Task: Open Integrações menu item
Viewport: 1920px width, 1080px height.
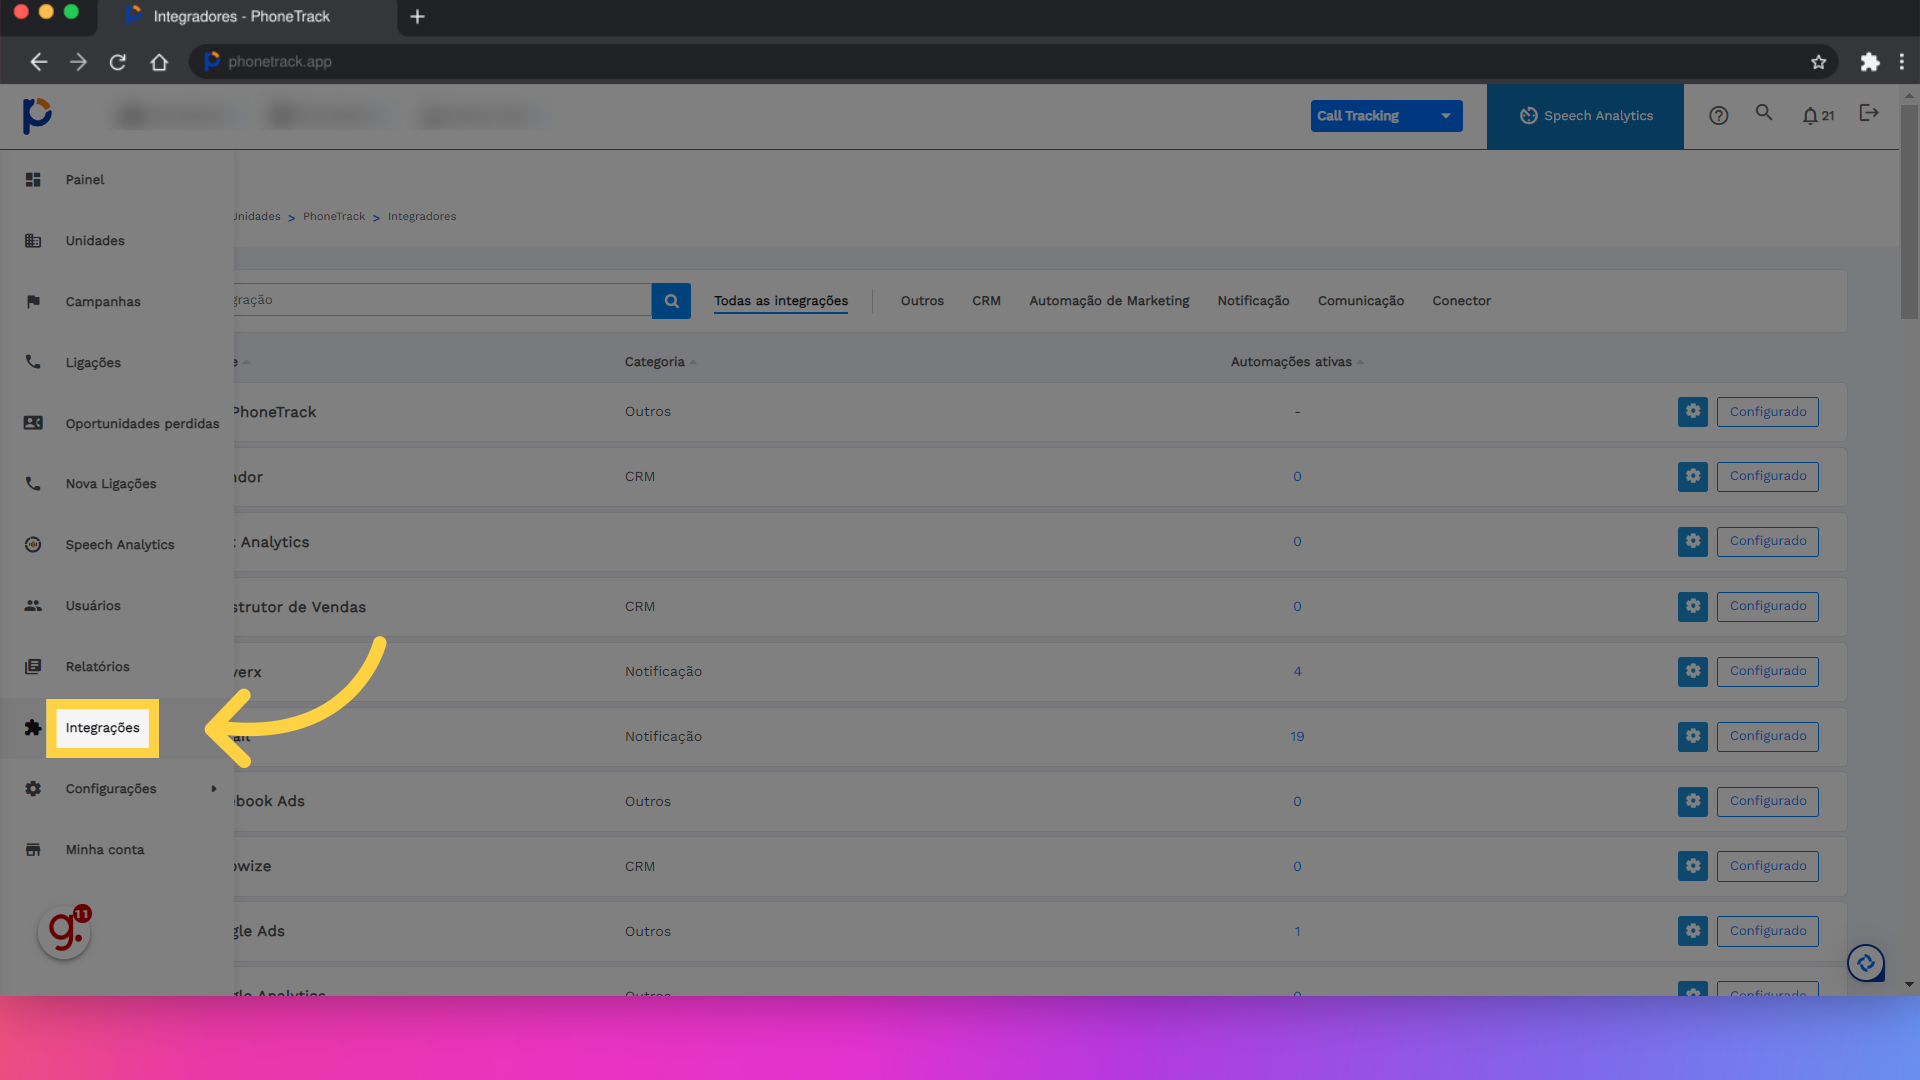Action: [x=103, y=728]
